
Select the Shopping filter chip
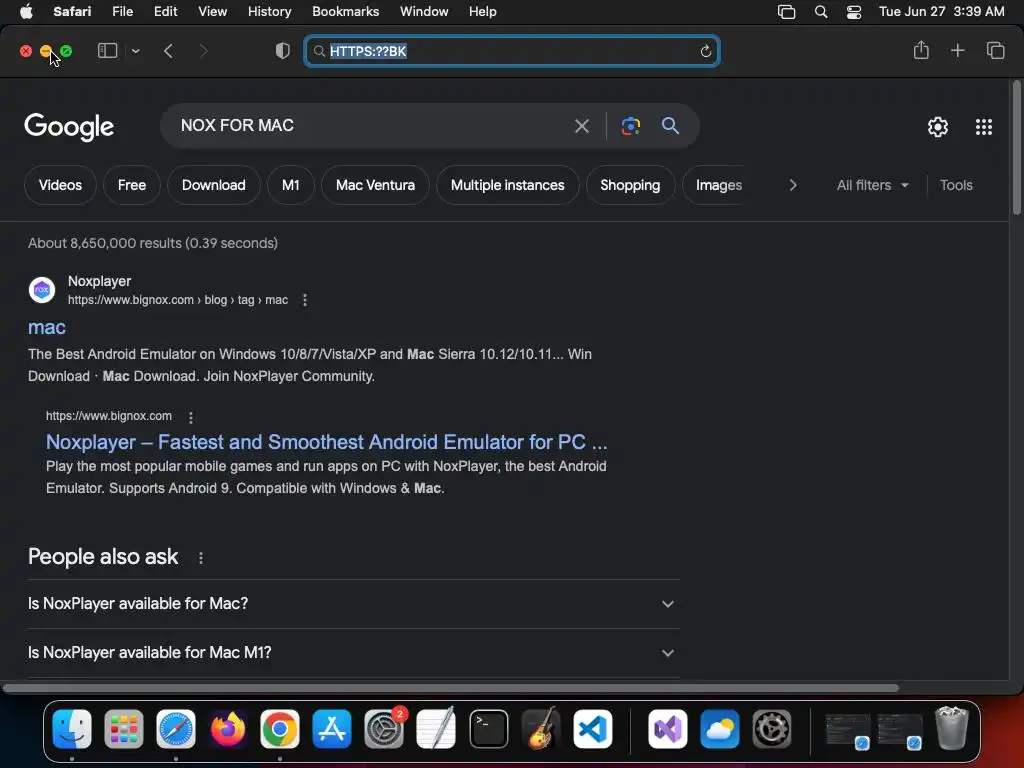(x=630, y=185)
